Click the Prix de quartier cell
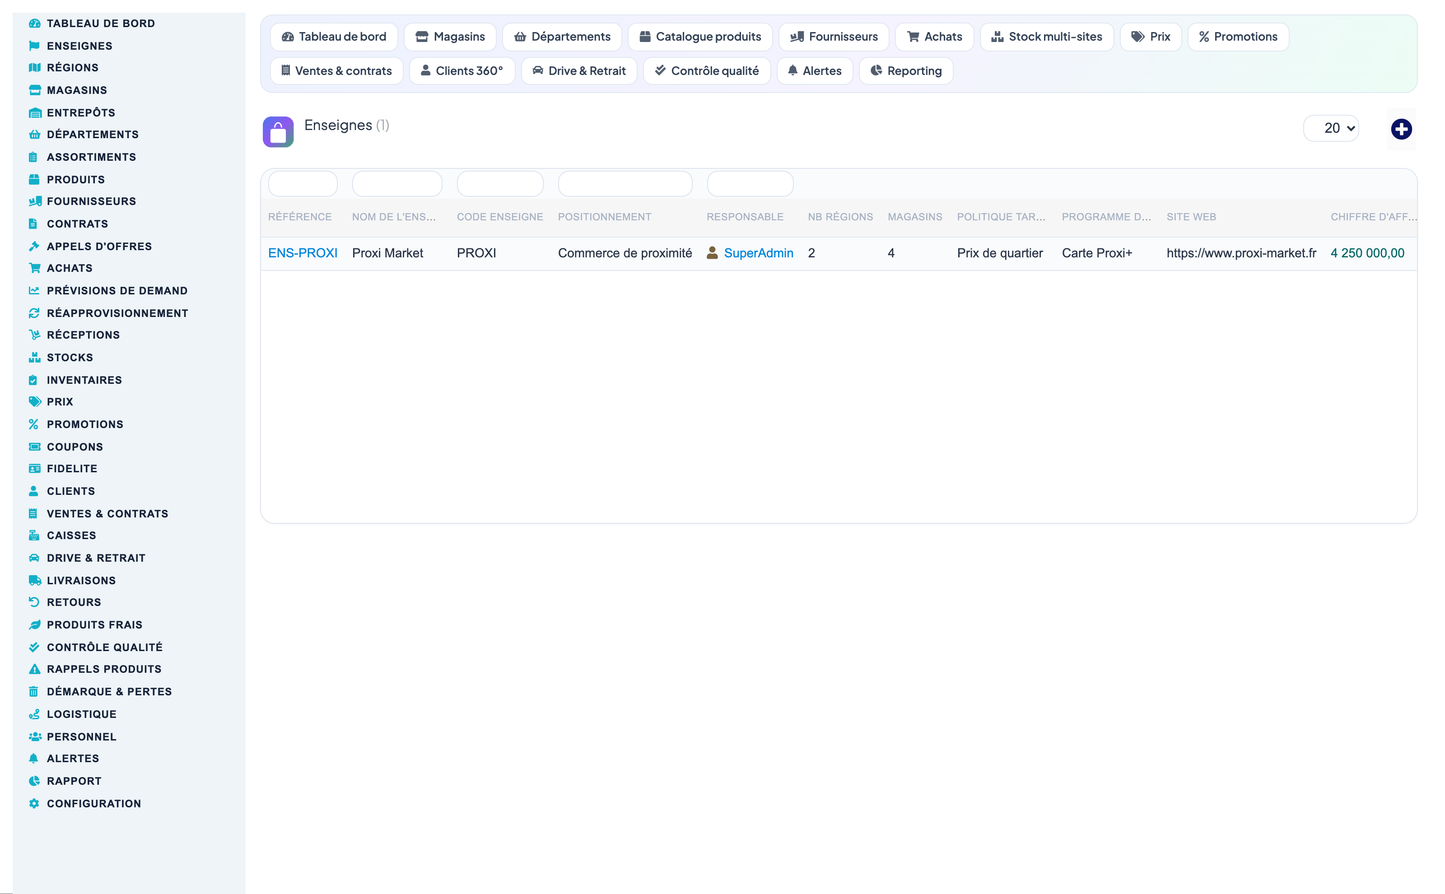1445x894 pixels. [x=1000, y=253]
